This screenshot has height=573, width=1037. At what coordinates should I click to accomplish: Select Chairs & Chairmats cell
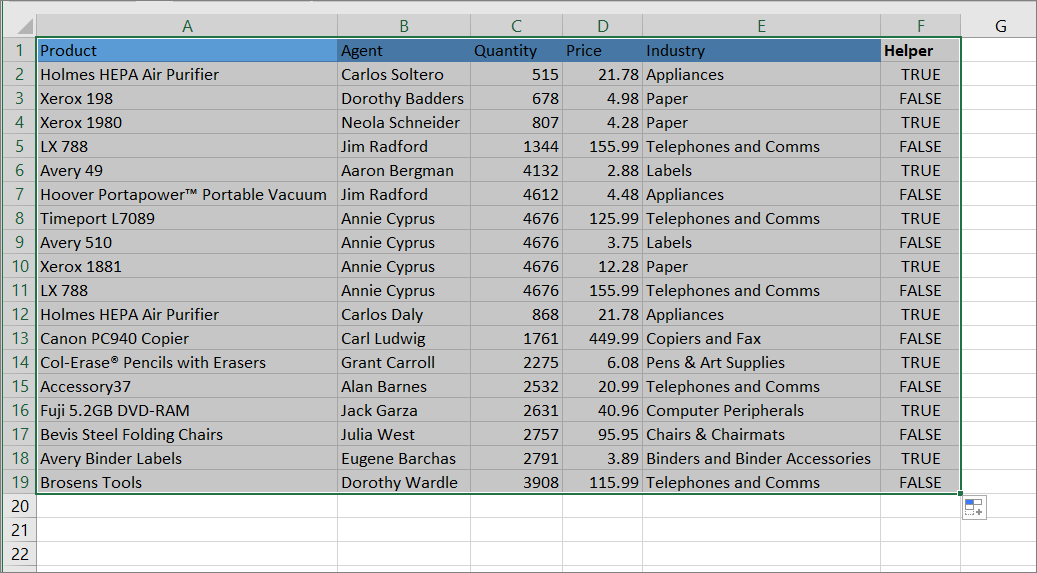point(761,434)
